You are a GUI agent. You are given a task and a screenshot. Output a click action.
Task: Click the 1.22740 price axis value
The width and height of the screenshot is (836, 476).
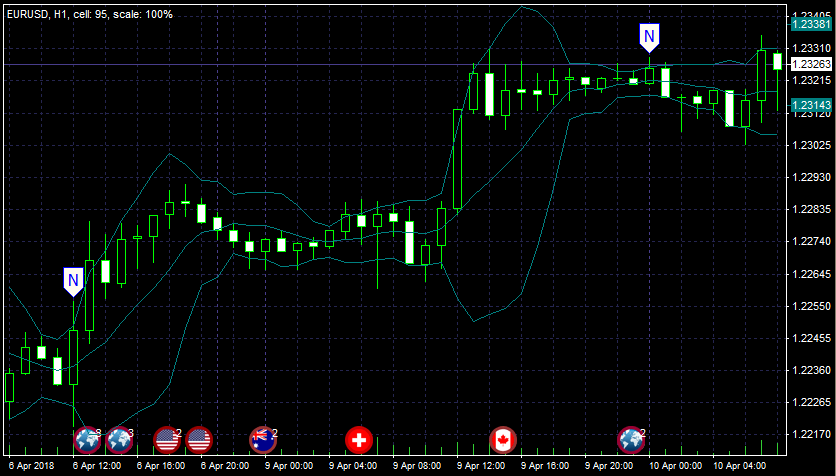tap(811, 241)
